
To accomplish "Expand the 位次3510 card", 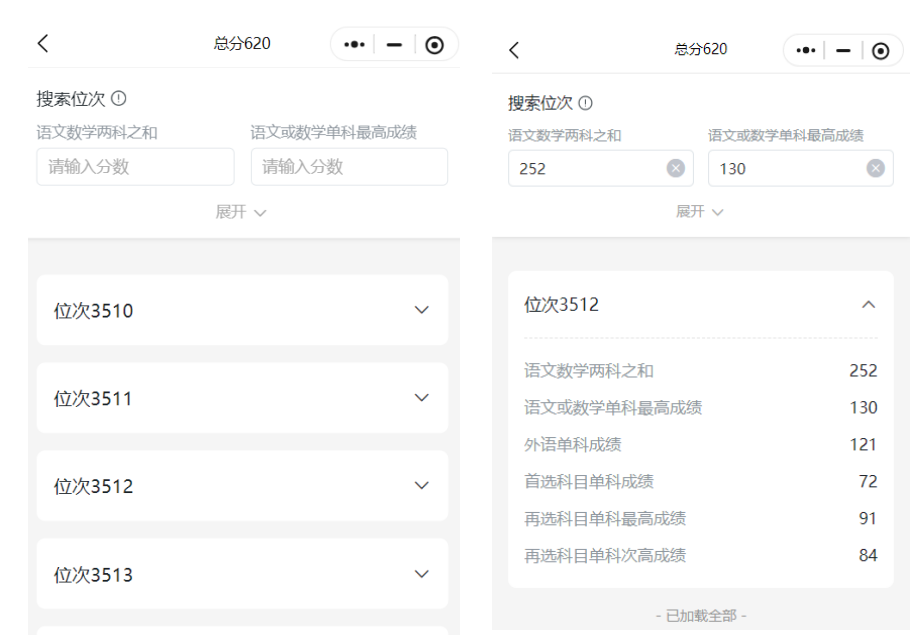I will pos(421,310).
